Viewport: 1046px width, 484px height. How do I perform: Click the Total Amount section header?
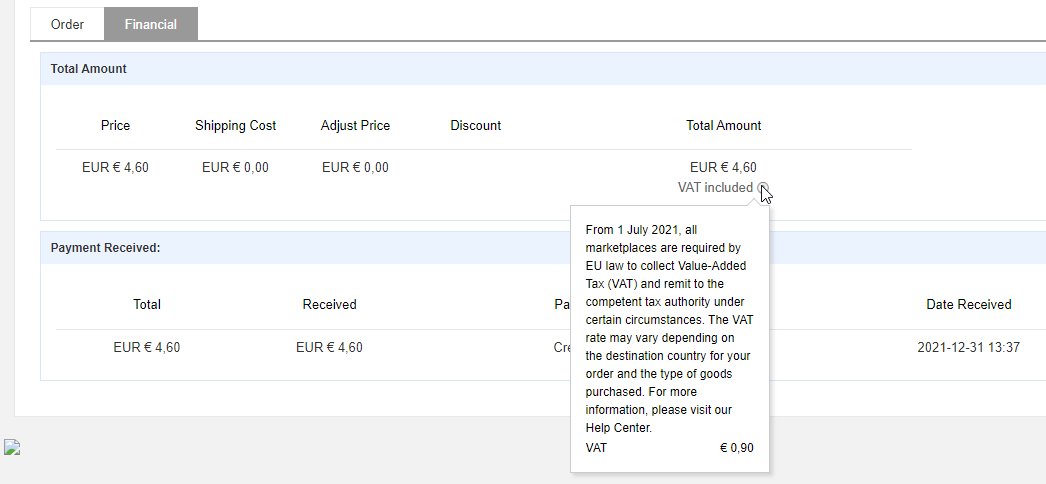pos(89,69)
